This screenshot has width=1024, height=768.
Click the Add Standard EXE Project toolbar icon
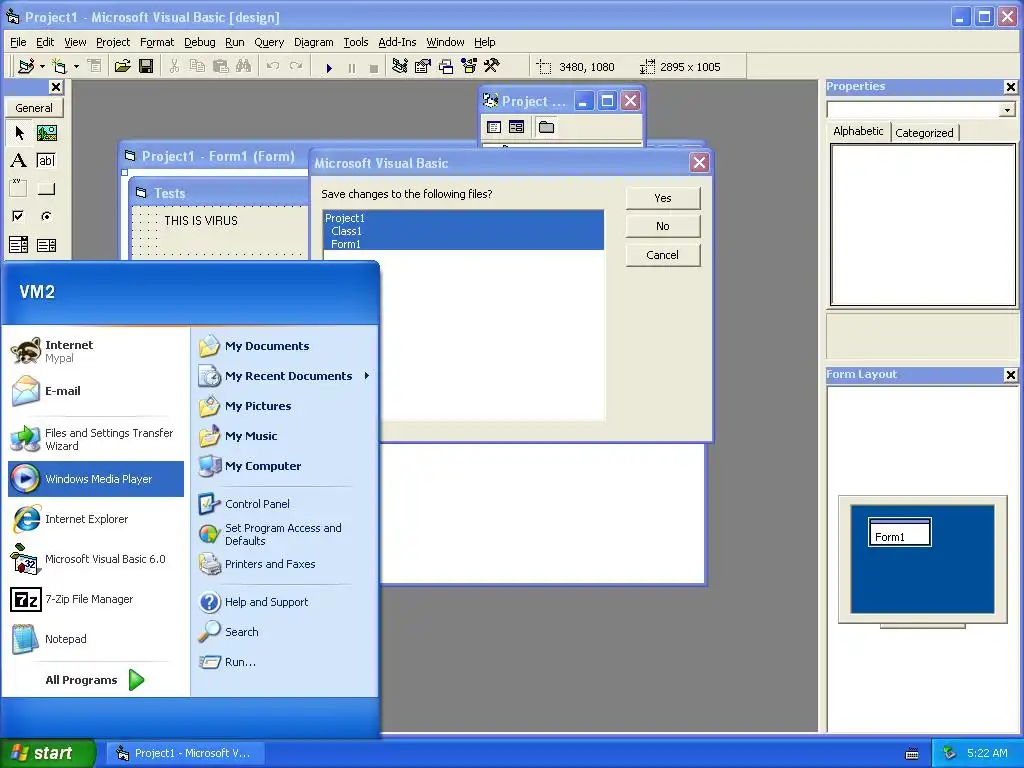click(x=27, y=67)
